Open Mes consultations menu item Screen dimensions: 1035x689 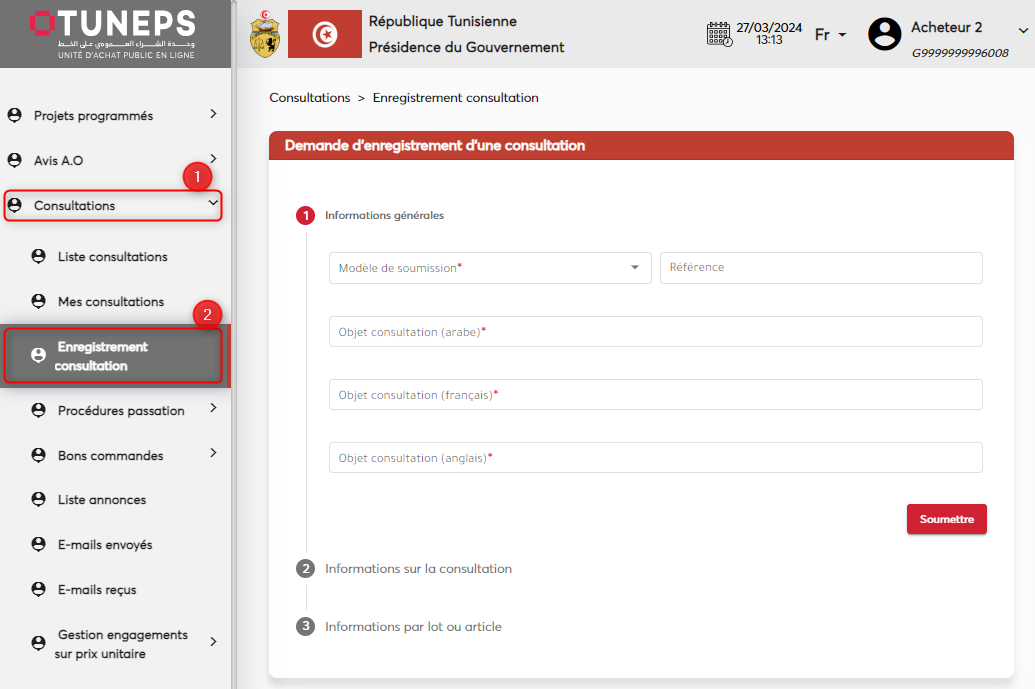(x=110, y=302)
